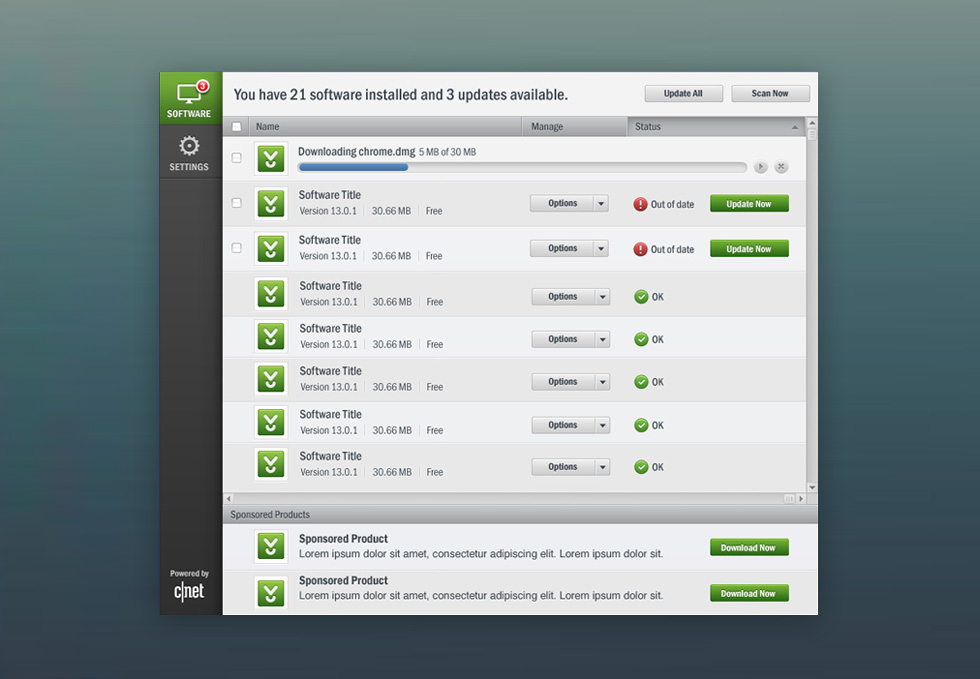Screen dimensions: 980x679
Task: Toggle the select-all checkbox in the header
Action: click(237, 127)
